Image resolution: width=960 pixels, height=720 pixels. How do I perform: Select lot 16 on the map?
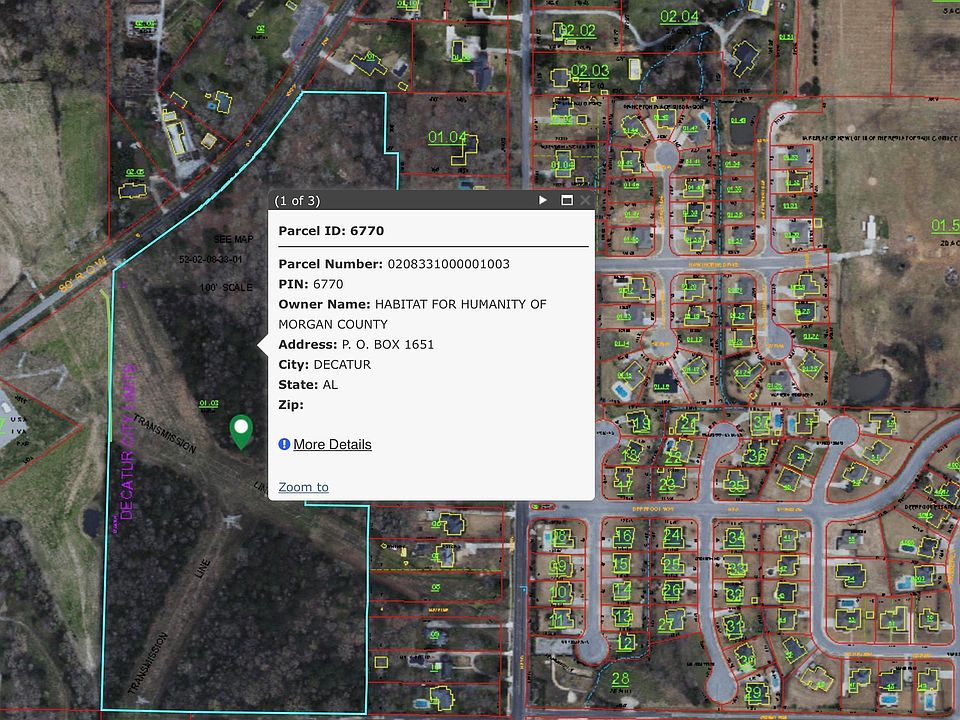coord(623,536)
